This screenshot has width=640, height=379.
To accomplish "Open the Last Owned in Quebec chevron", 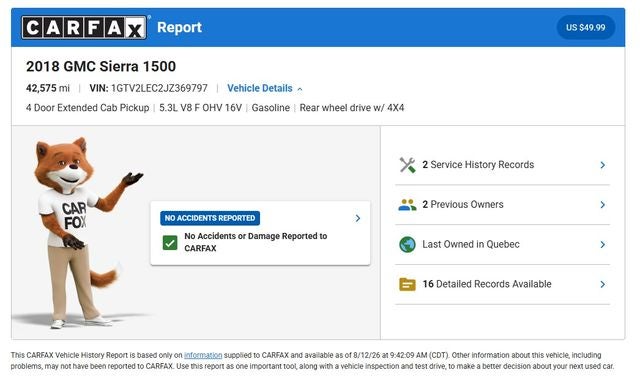I will point(602,244).
